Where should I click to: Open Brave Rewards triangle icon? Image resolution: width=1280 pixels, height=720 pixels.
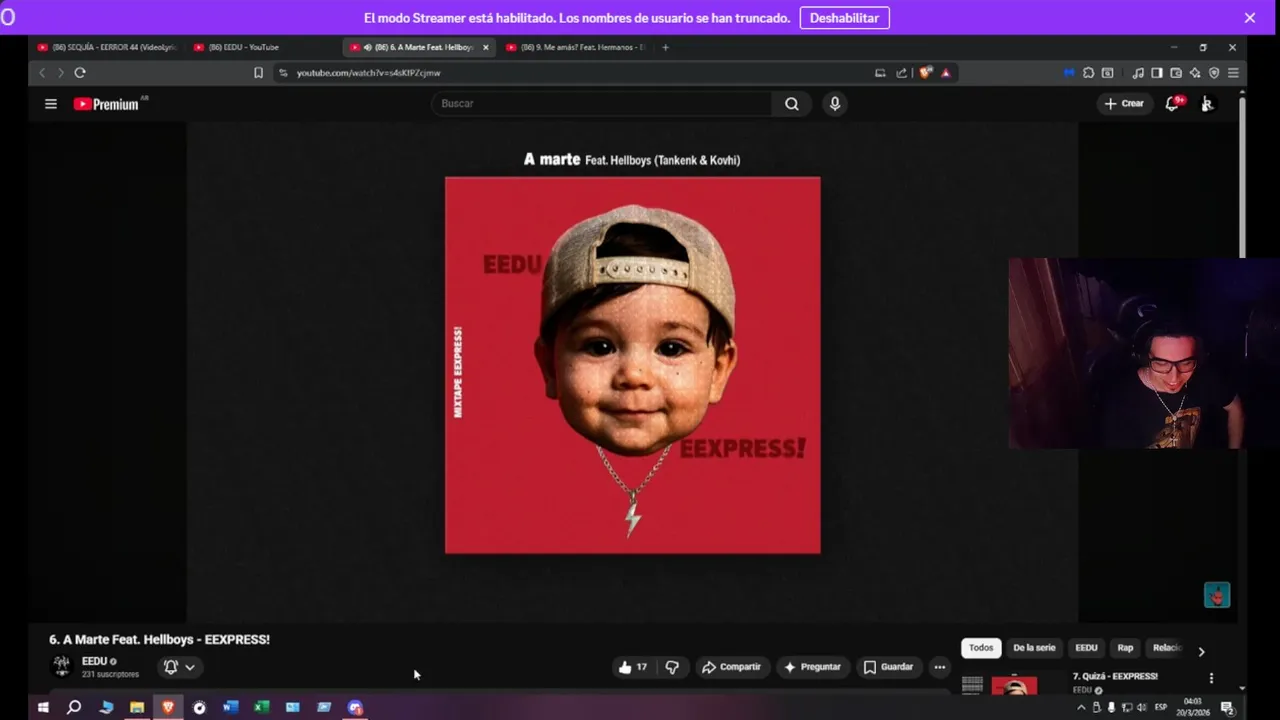click(x=945, y=73)
